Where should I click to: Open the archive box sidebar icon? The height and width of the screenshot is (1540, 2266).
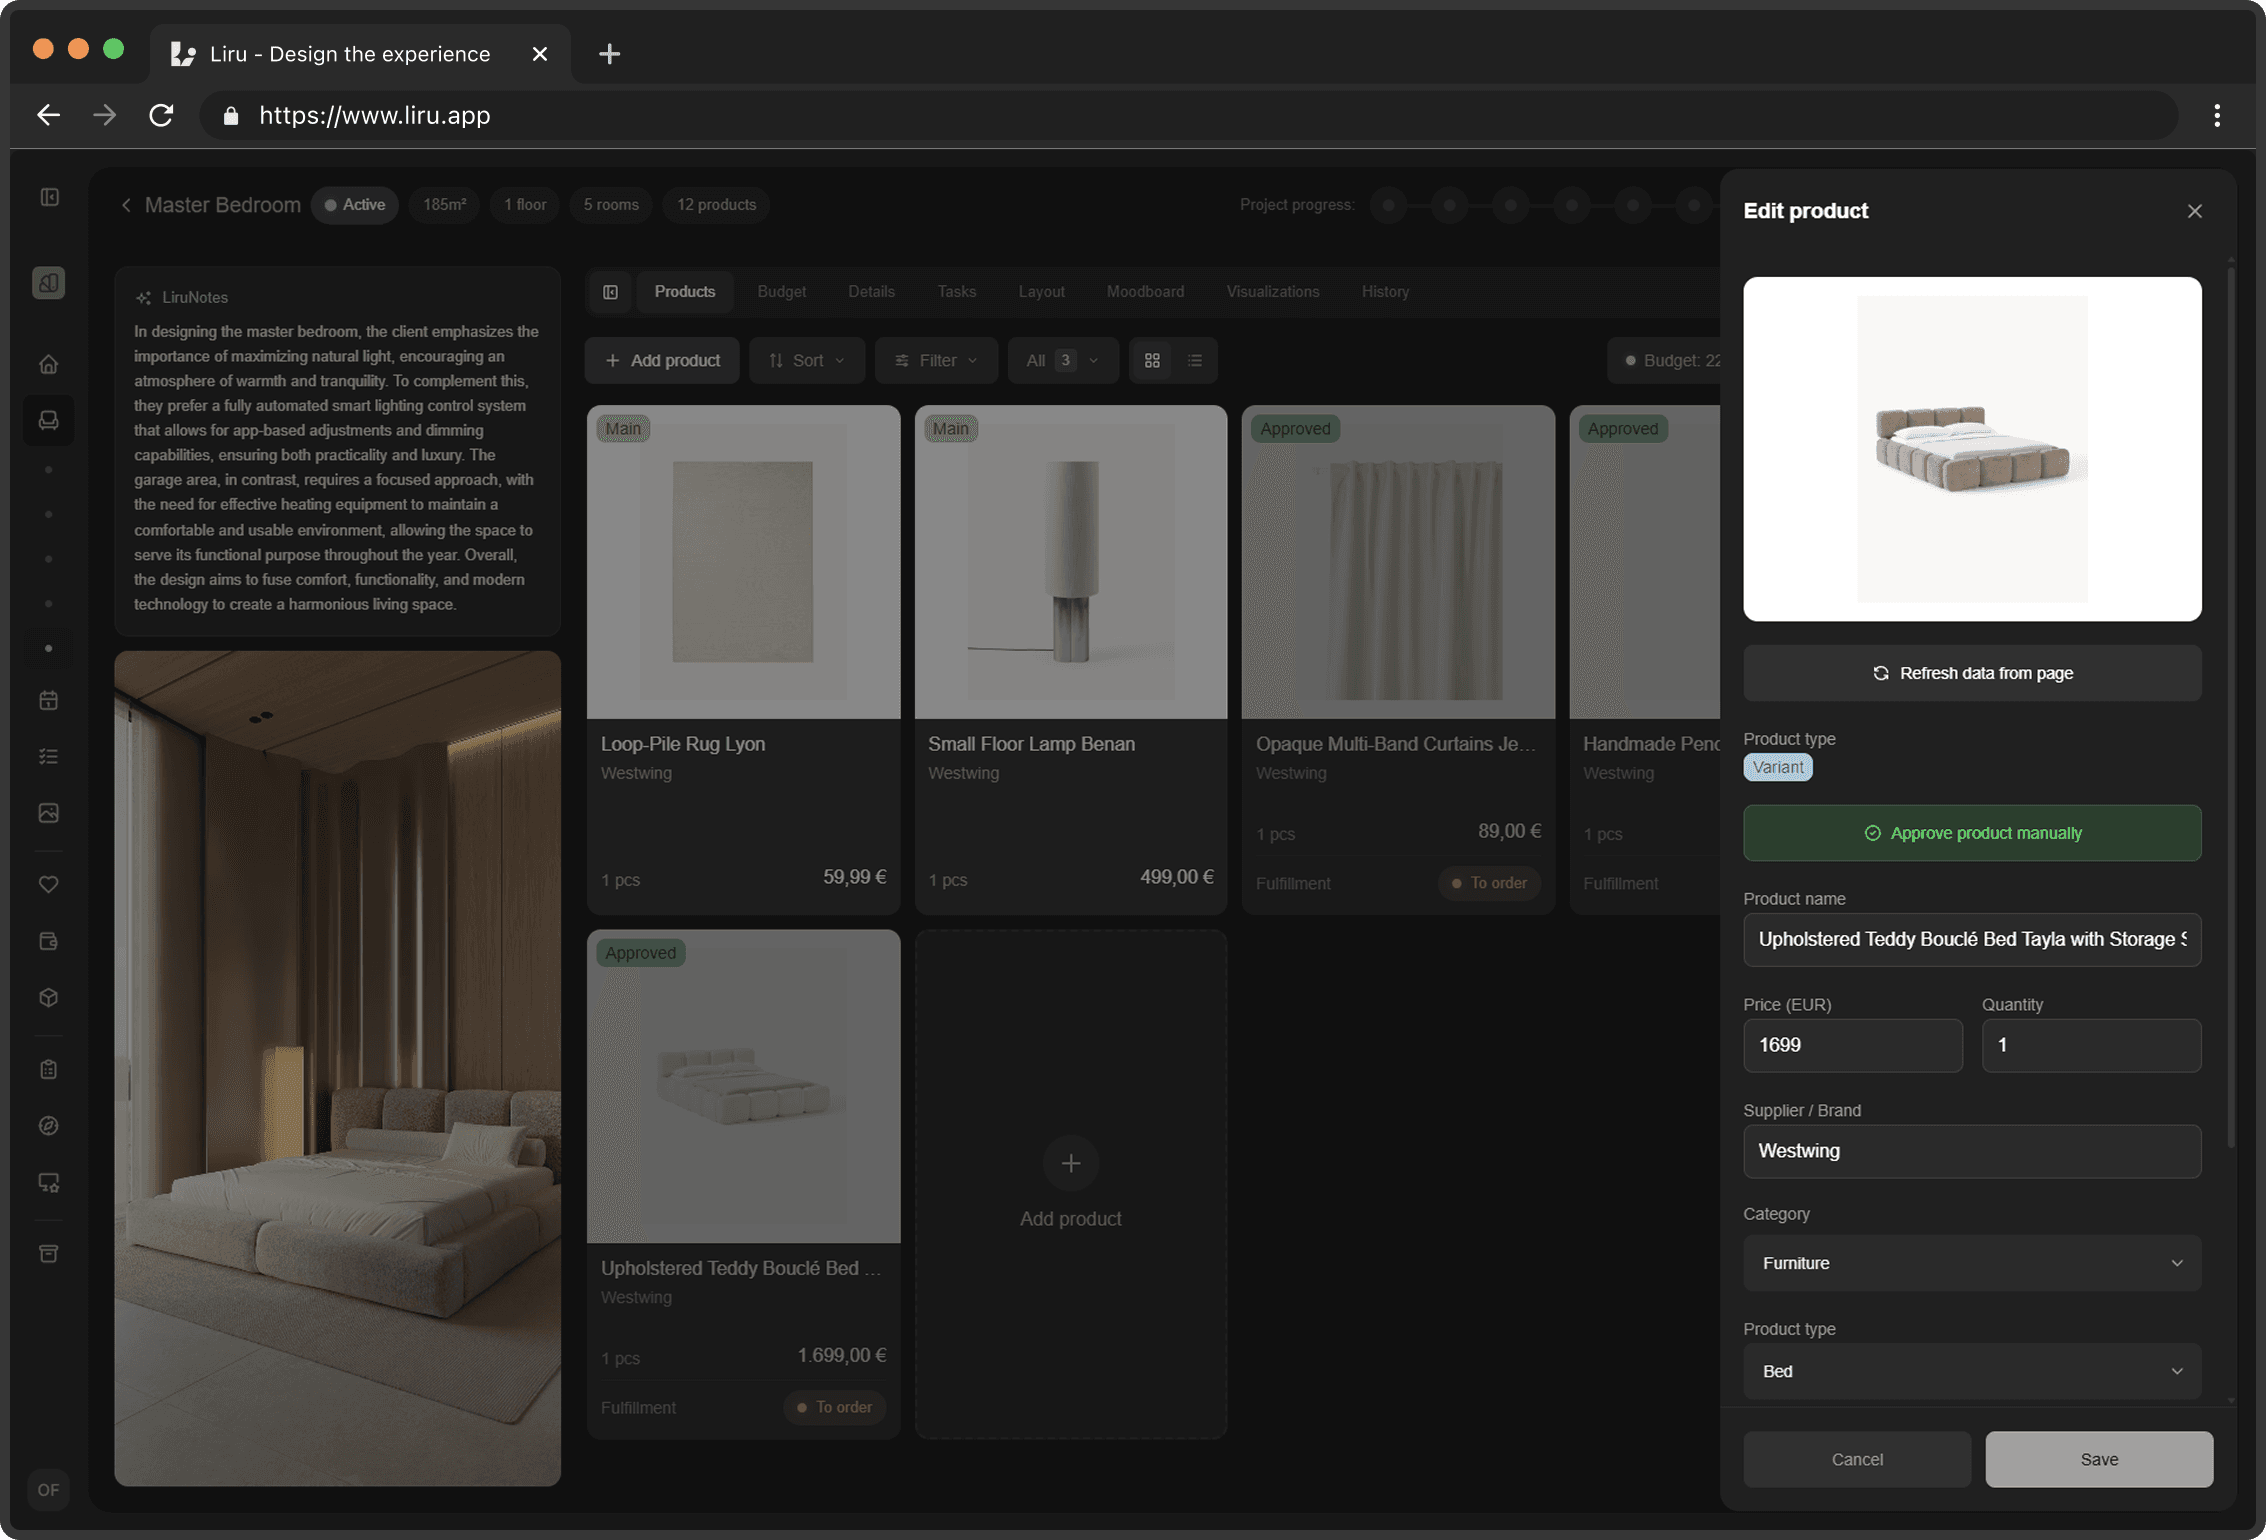[48, 1254]
